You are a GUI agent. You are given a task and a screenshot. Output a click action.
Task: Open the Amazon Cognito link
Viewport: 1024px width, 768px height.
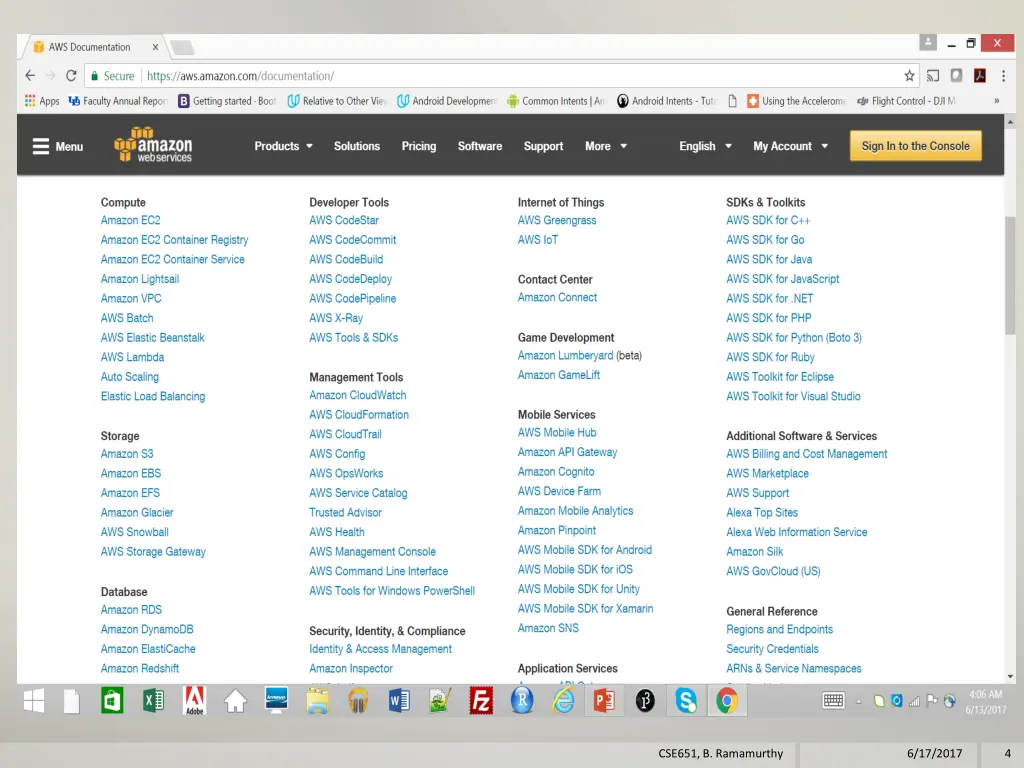[556, 472]
